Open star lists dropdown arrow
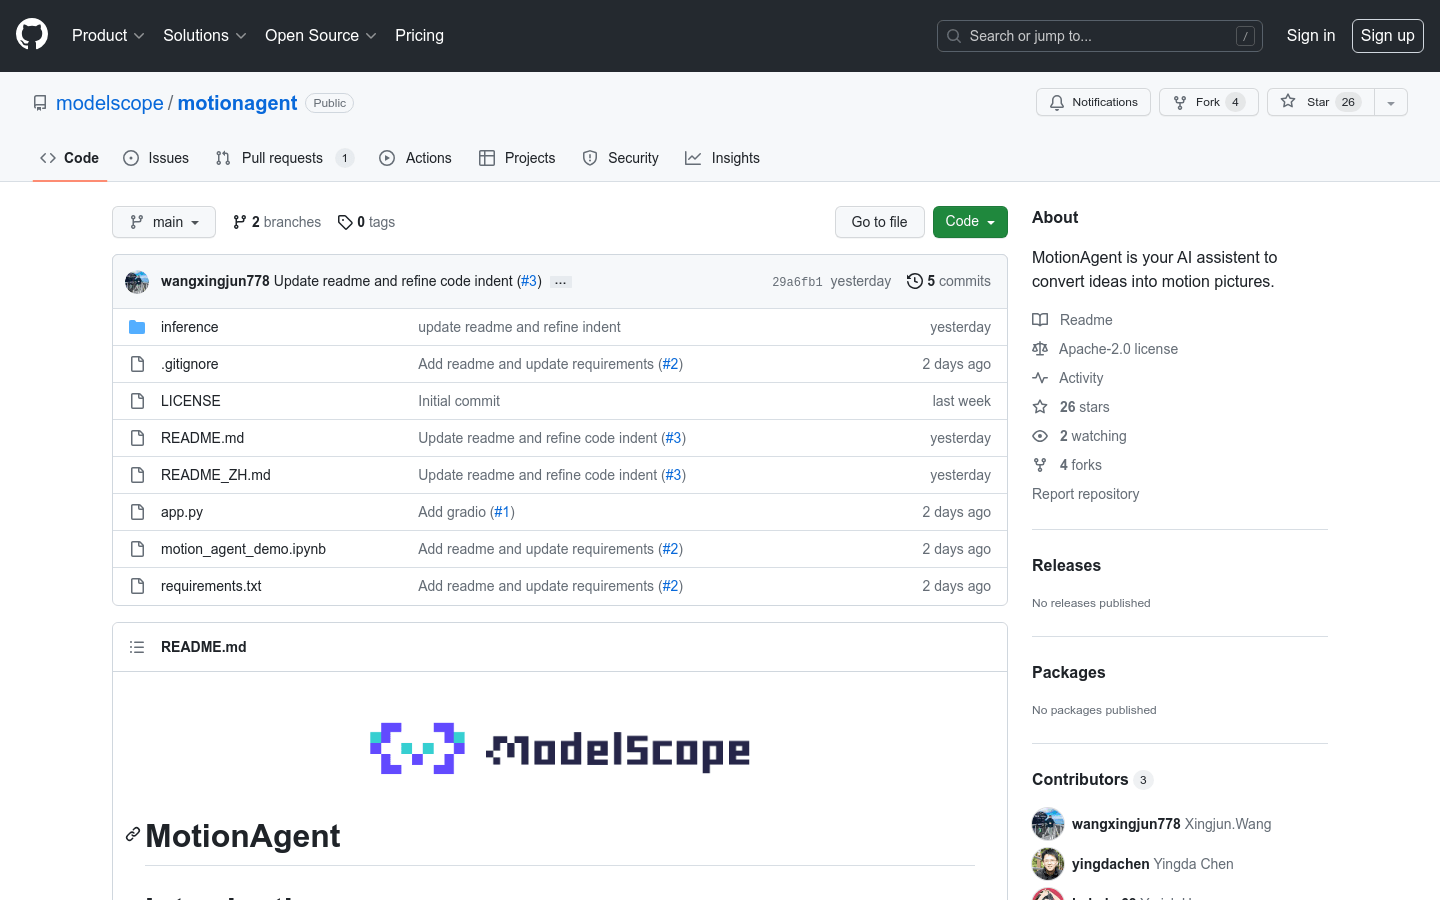 [x=1390, y=102]
